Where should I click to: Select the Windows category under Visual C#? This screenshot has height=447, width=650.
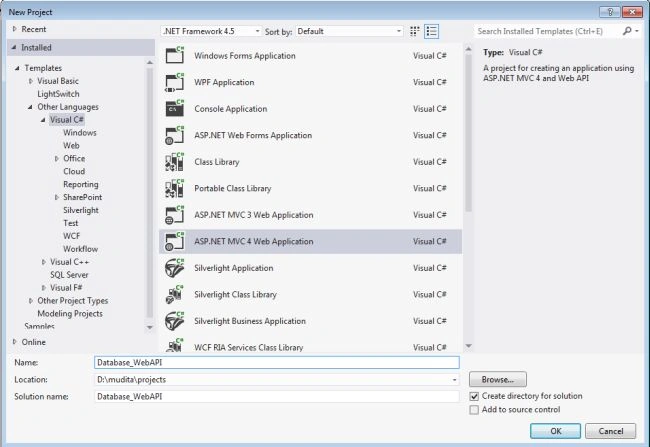[x=80, y=133]
